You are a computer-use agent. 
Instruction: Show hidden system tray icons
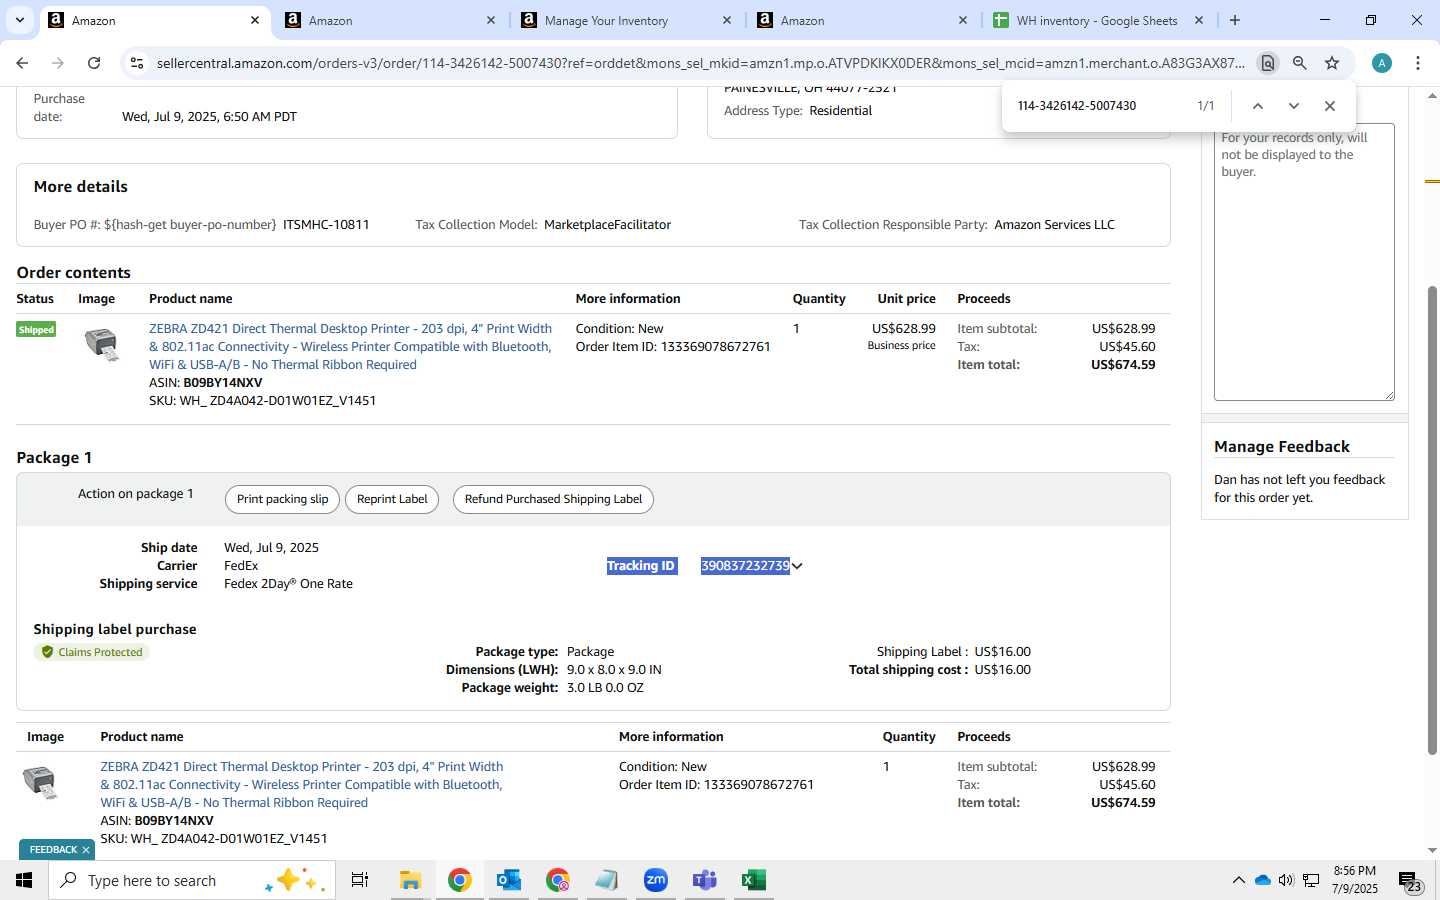(1238, 880)
